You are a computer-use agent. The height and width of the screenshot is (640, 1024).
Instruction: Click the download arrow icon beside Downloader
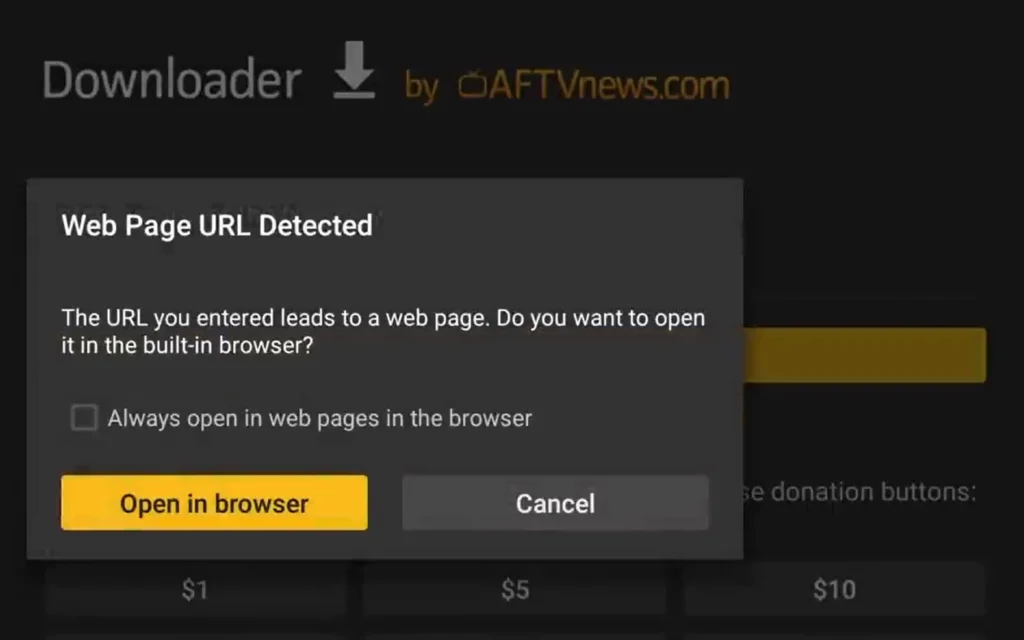(354, 70)
